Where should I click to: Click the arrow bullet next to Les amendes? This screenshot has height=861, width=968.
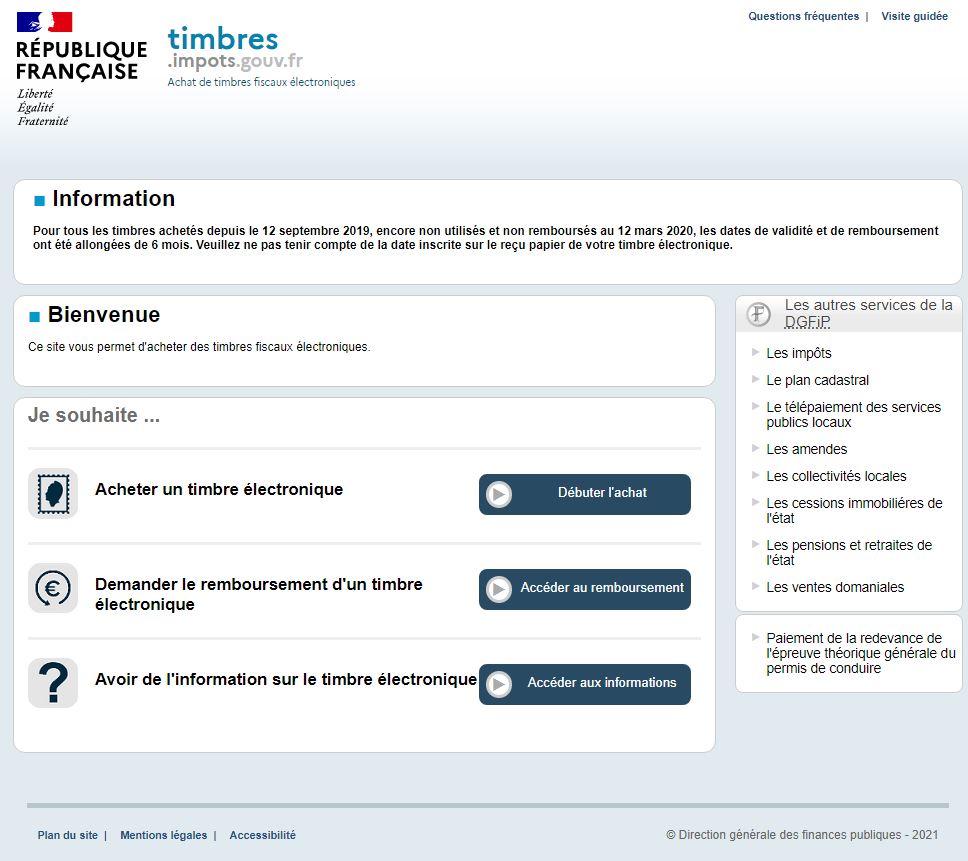[x=755, y=448]
